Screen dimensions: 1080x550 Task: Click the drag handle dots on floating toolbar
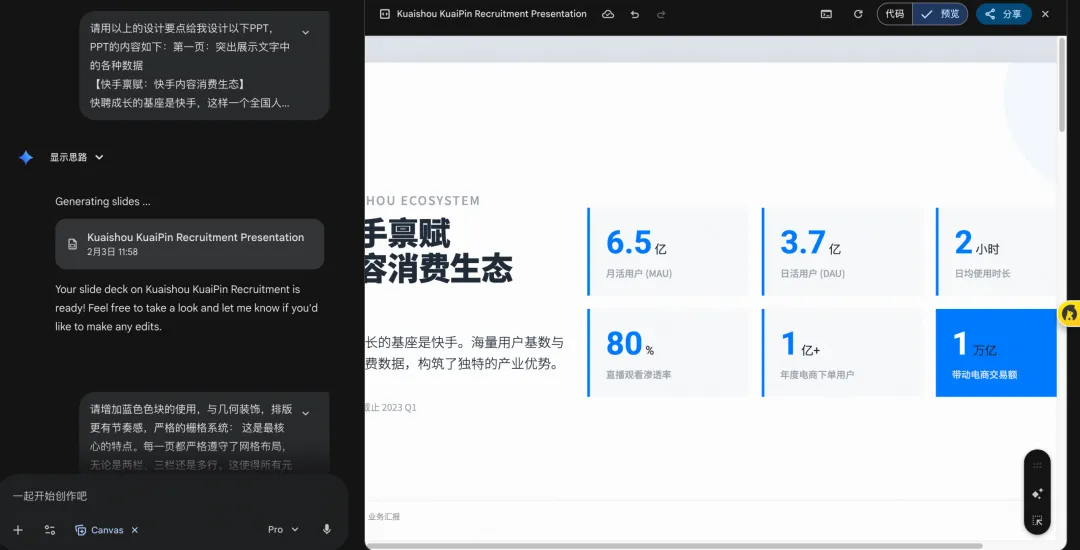[x=1037, y=465]
